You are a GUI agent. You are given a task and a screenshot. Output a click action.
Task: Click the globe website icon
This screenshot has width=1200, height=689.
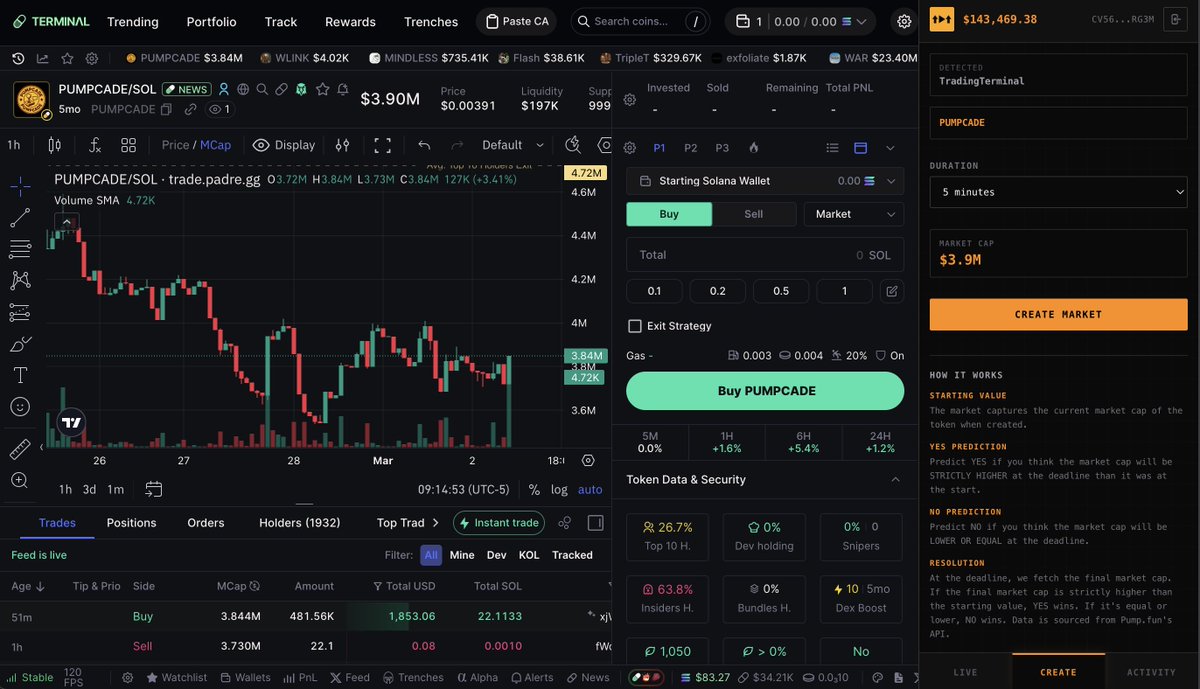(x=243, y=89)
